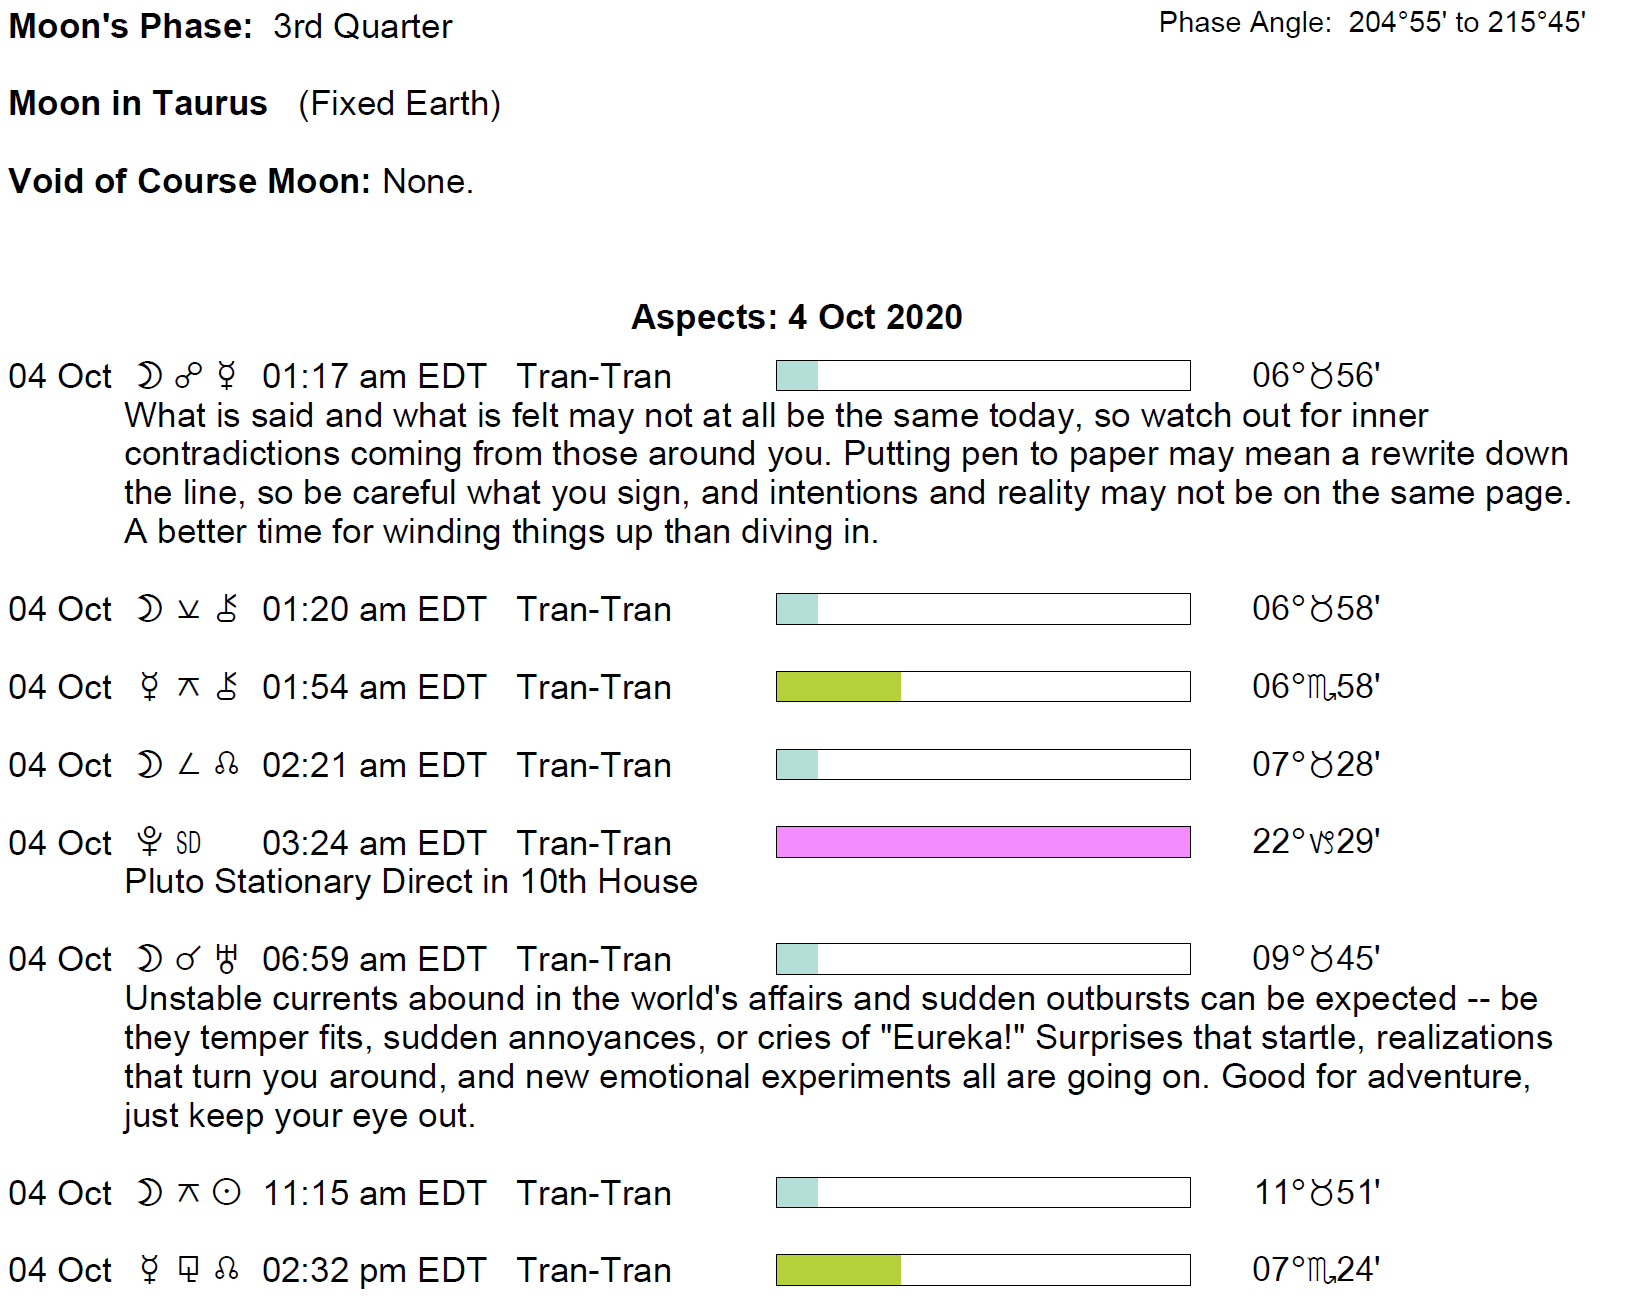
Task: Click the Capricorn glyph in the 22°29' position
Action: [1322, 842]
